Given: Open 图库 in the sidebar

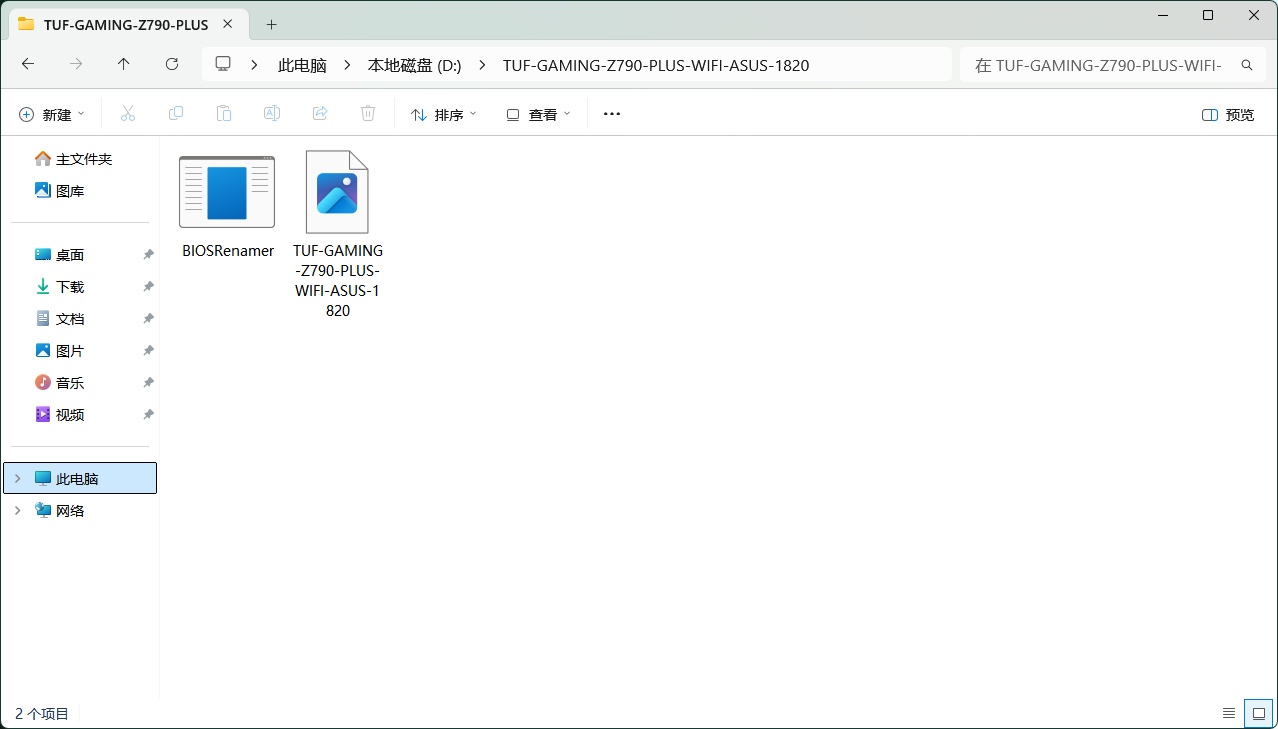Looking at the screenshot, I should tap(60, 191).
